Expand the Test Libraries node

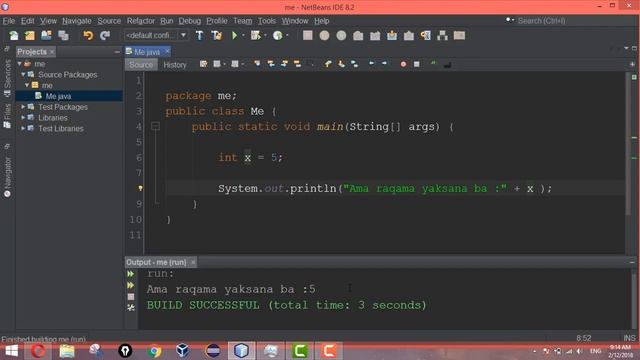coord(23,128)
